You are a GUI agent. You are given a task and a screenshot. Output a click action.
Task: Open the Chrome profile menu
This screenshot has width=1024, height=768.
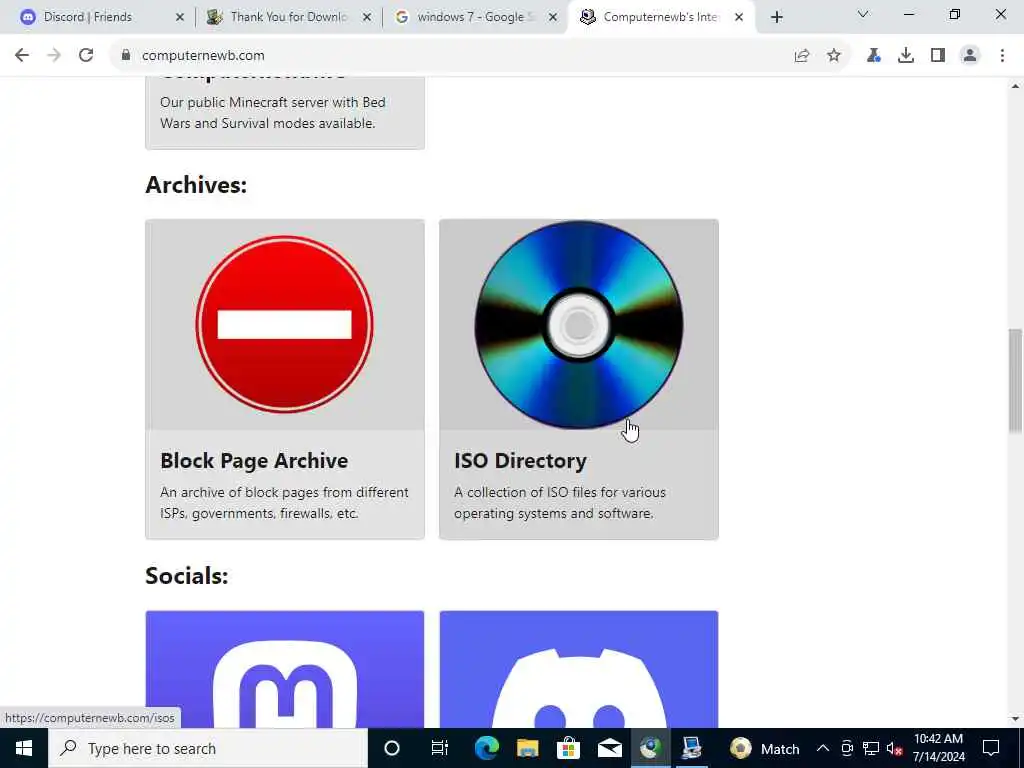coord(970,56)
